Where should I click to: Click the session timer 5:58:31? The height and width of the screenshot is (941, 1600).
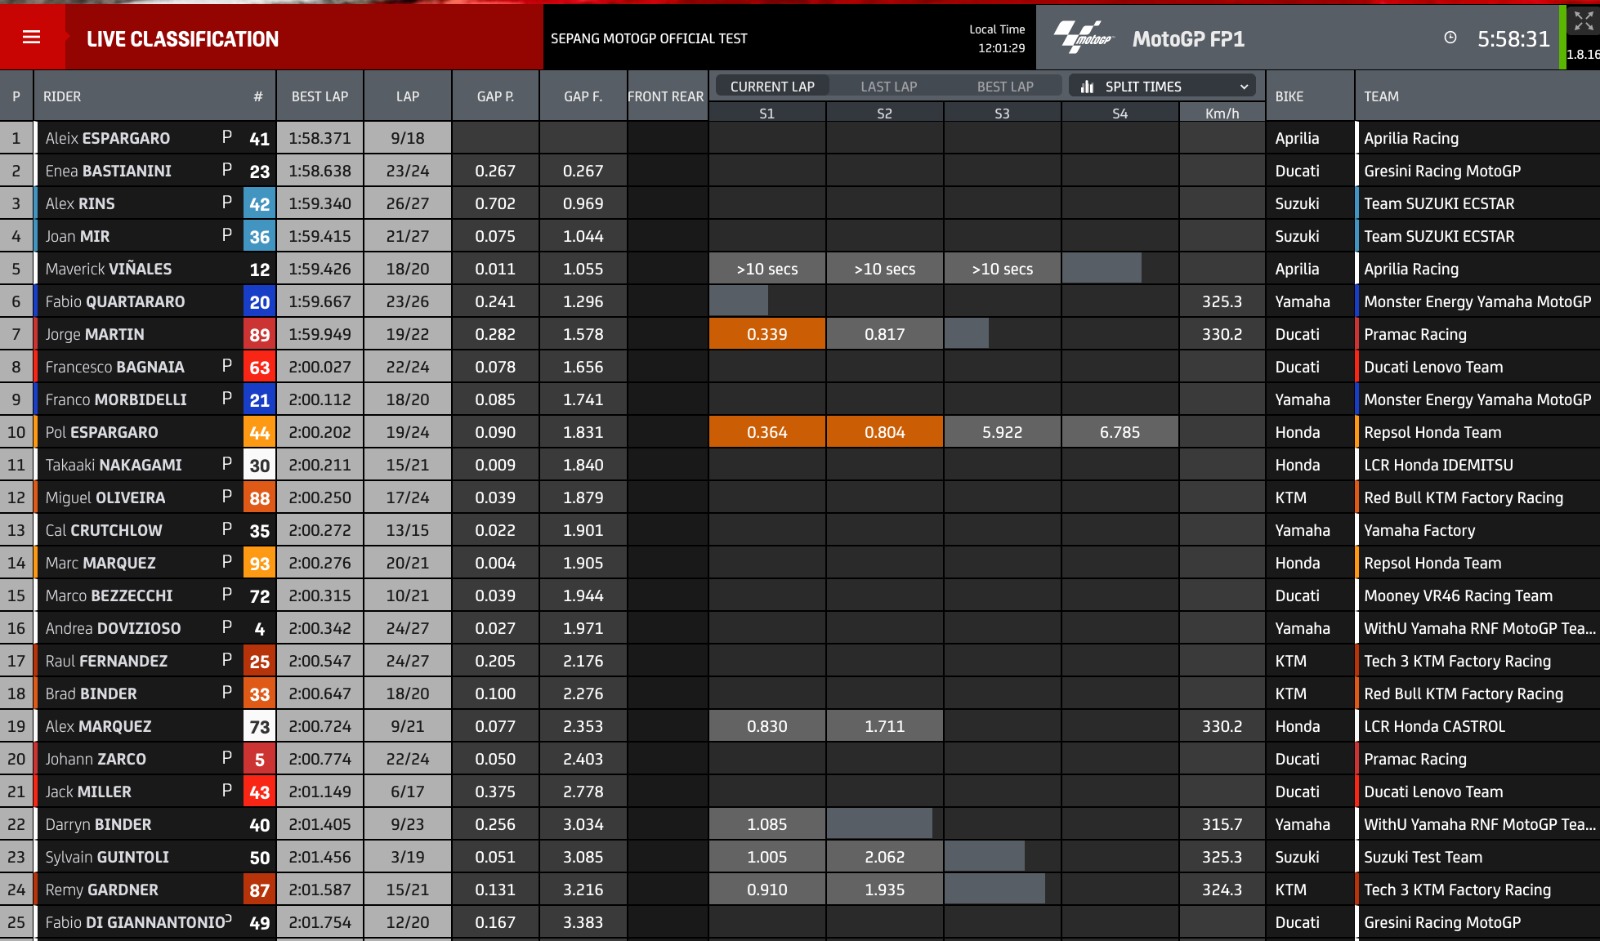click(1513, 39)
